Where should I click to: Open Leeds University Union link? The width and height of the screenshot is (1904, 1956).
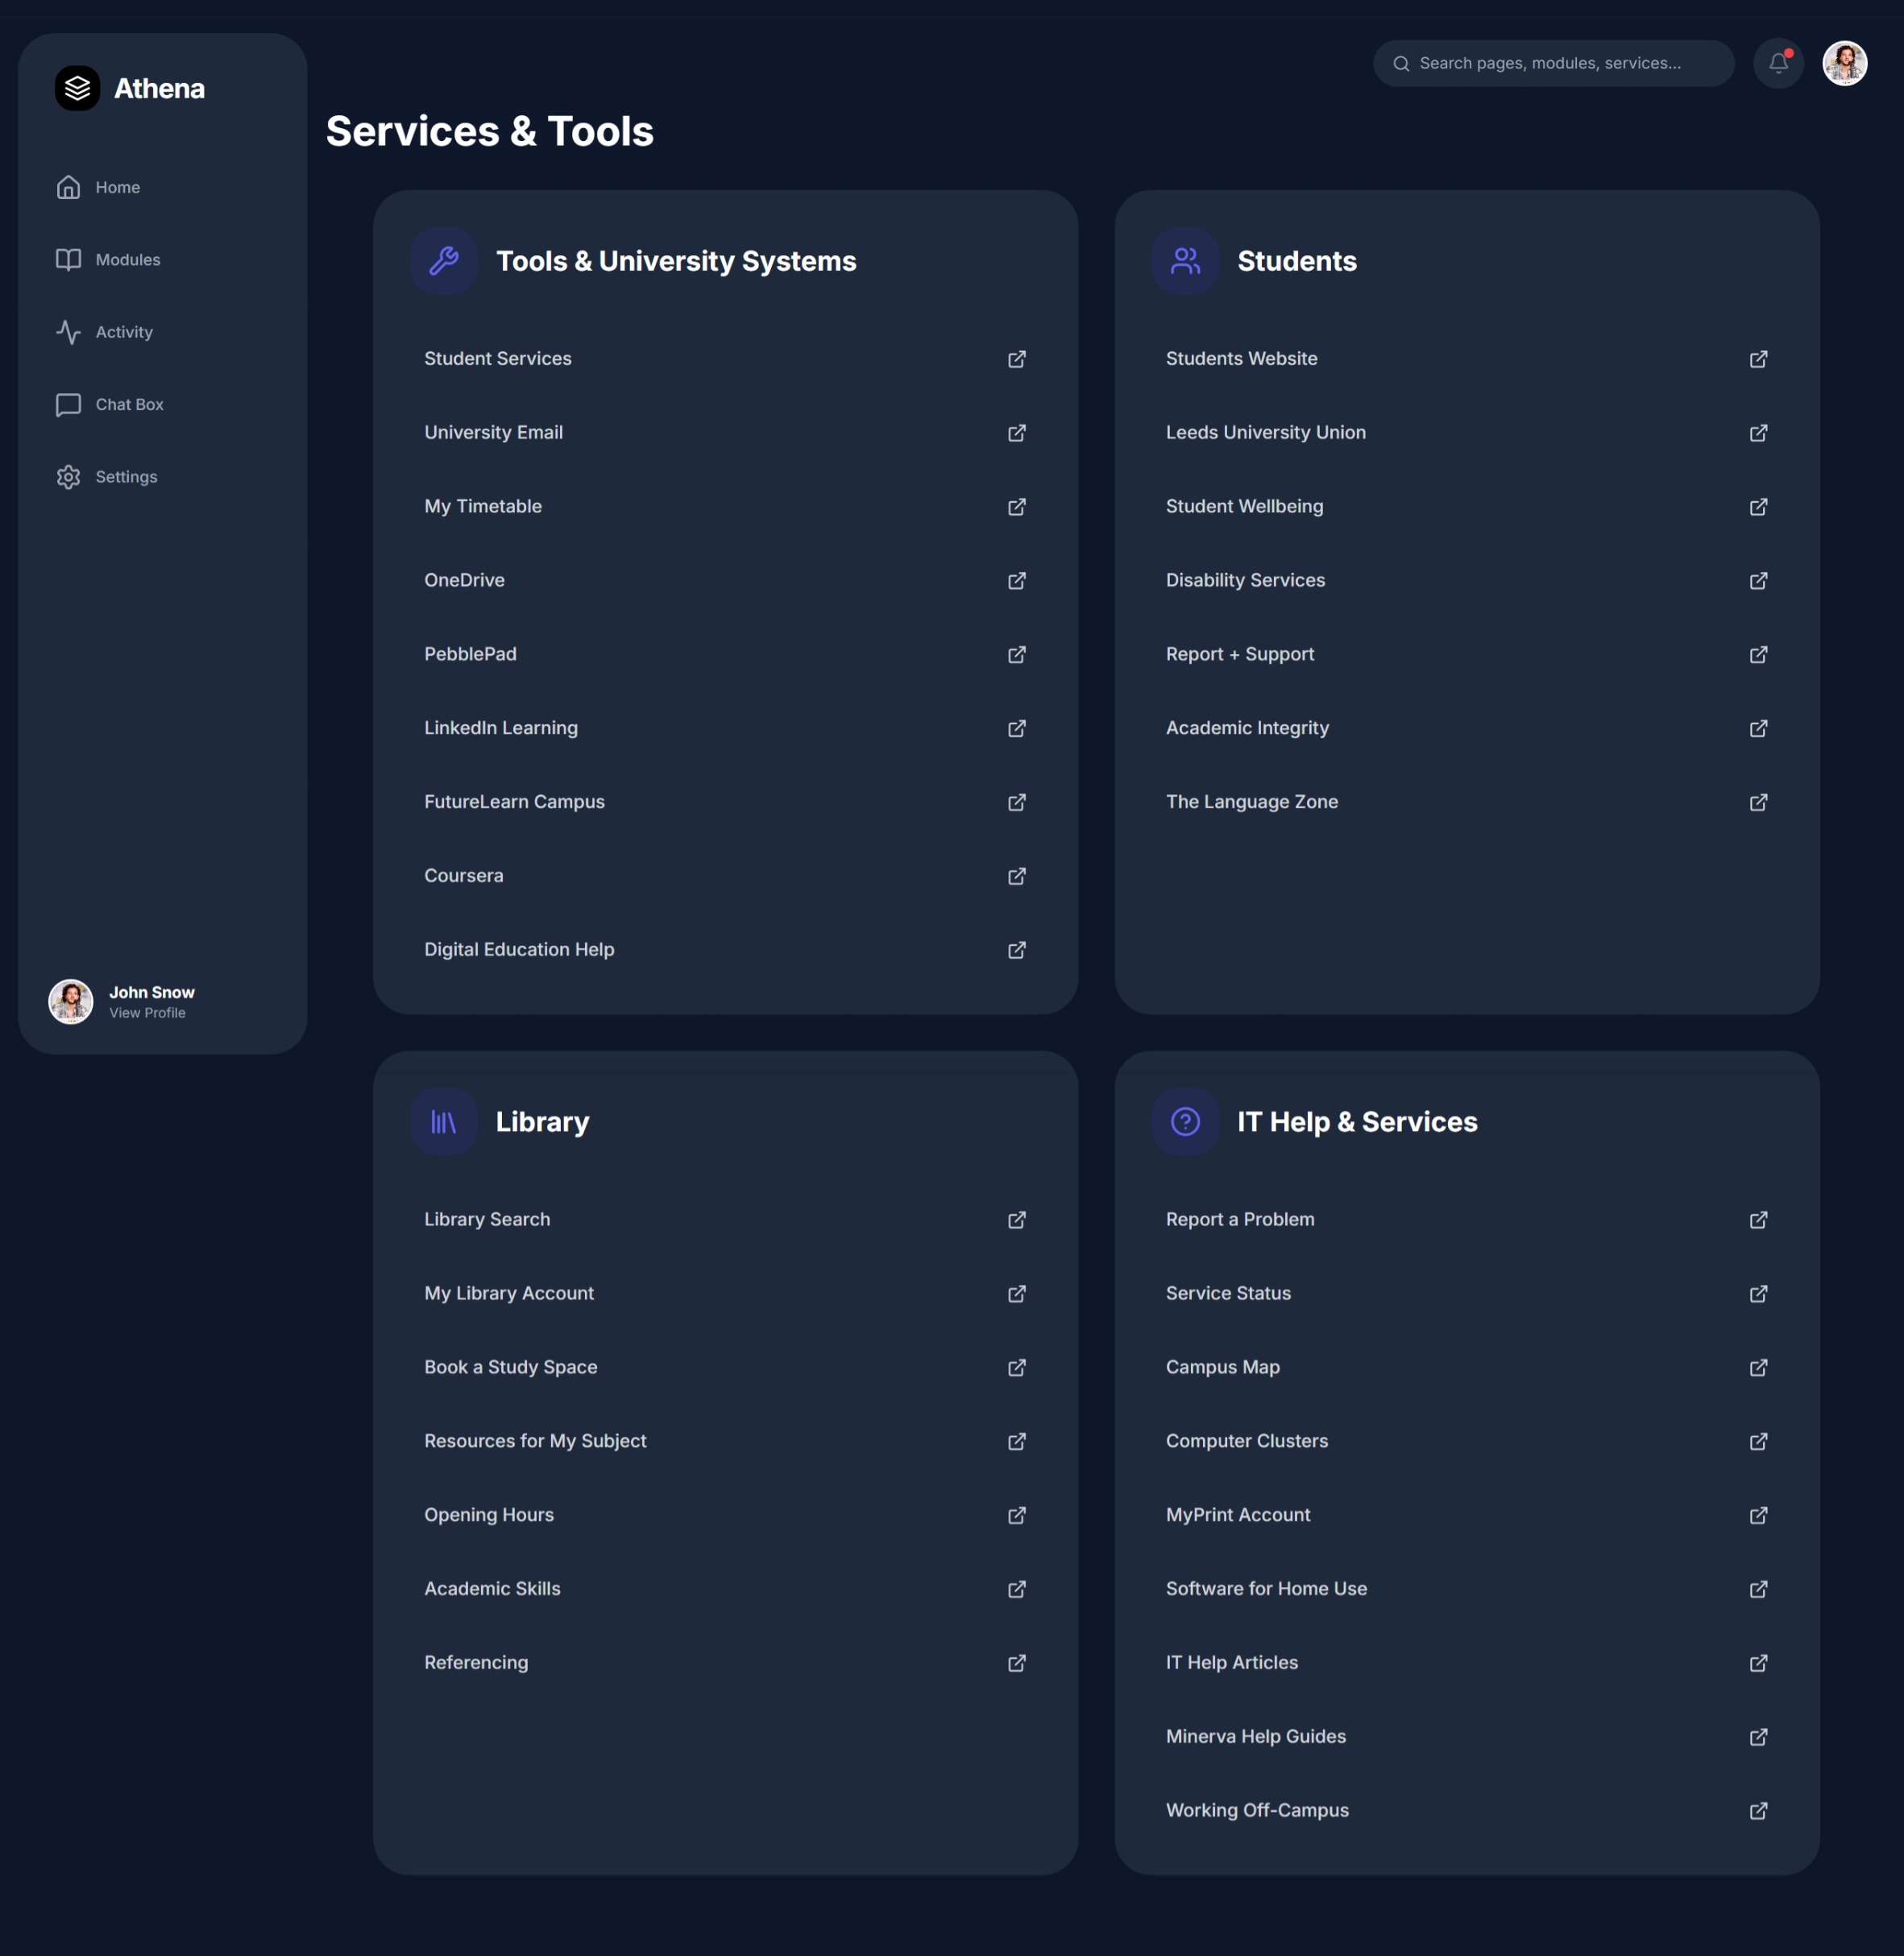1265,432
